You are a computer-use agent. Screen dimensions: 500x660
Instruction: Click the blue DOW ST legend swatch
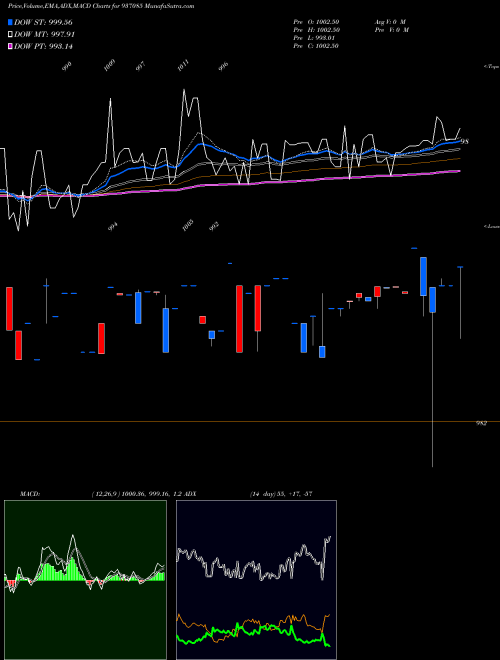point(10,22)
